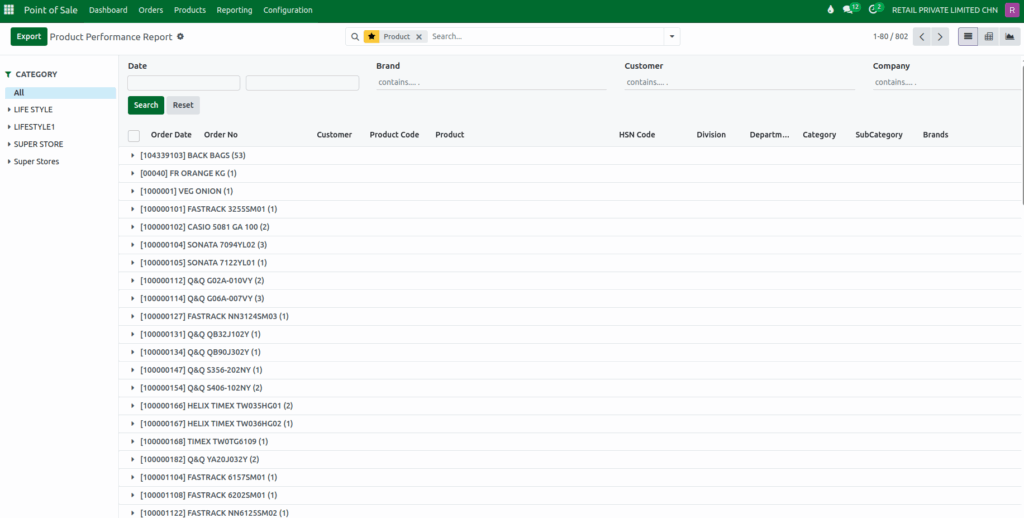This screenshot has width=1024, height=518.
Task: Click the Customer contains field
Action: pyautogui.click(x=739, y=82)
